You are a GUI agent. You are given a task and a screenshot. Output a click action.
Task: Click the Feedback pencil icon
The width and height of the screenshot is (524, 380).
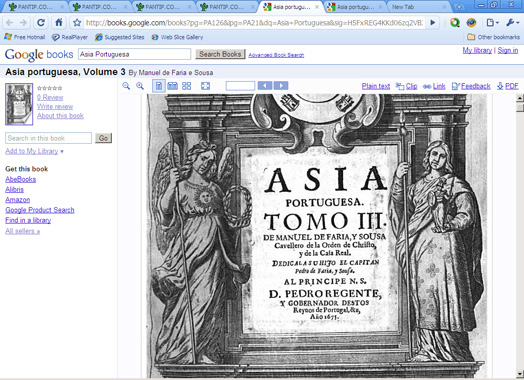[456, 86]
